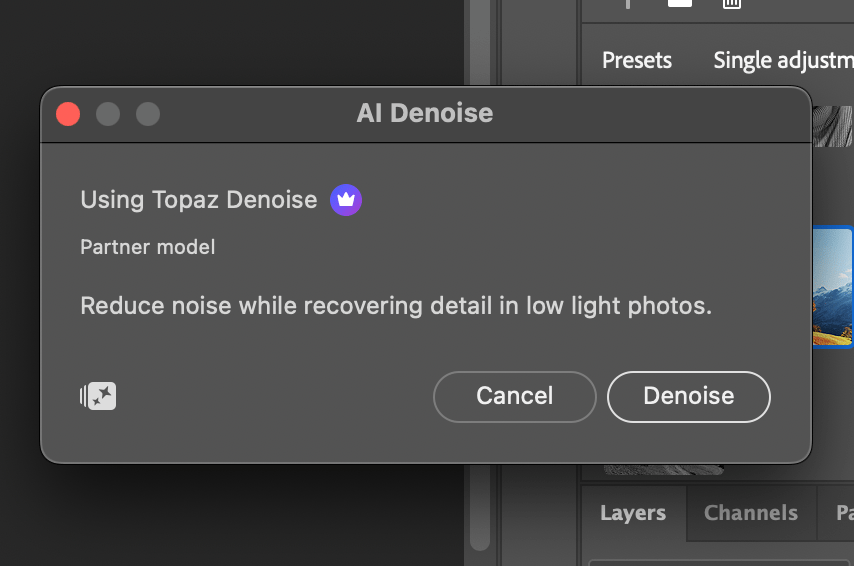Click the AI Denoise dialog title
The width and height of the screenshot is (854, 566).
point(425,113)
